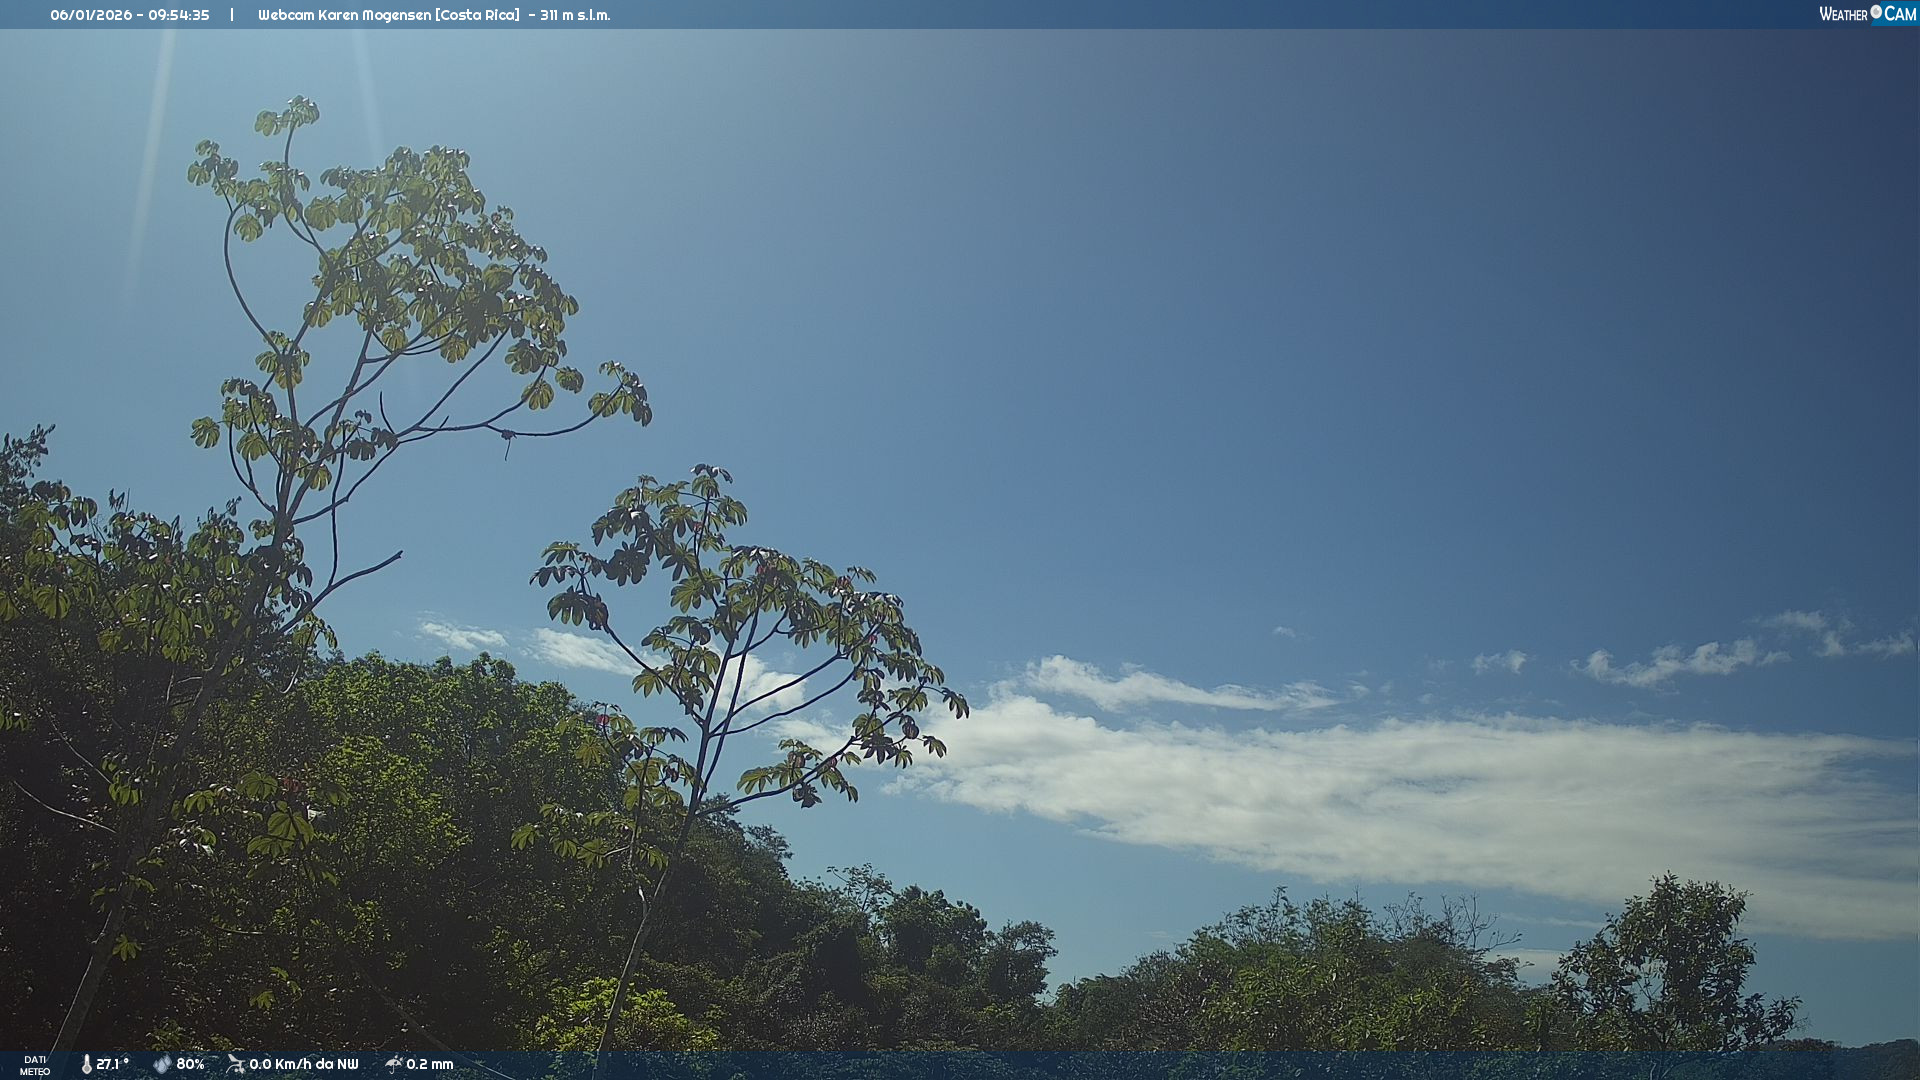Click the humidity water droplets icon
Image resolution: width=1920 pixels, height=1080 pixels.
[x=162, y=1064]
